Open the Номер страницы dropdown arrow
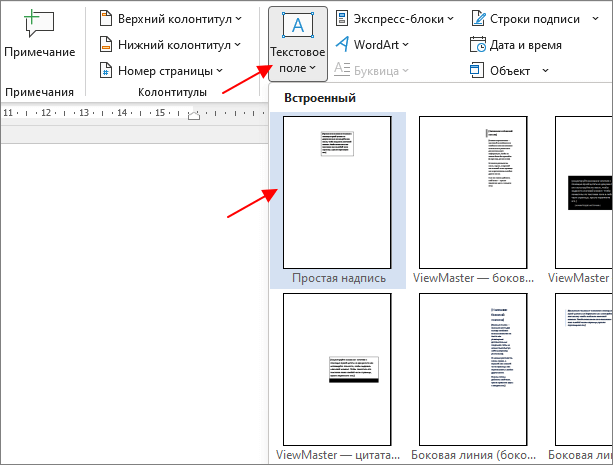The width and height of the screenshot is (613, 465). click(x=219, y=71)
